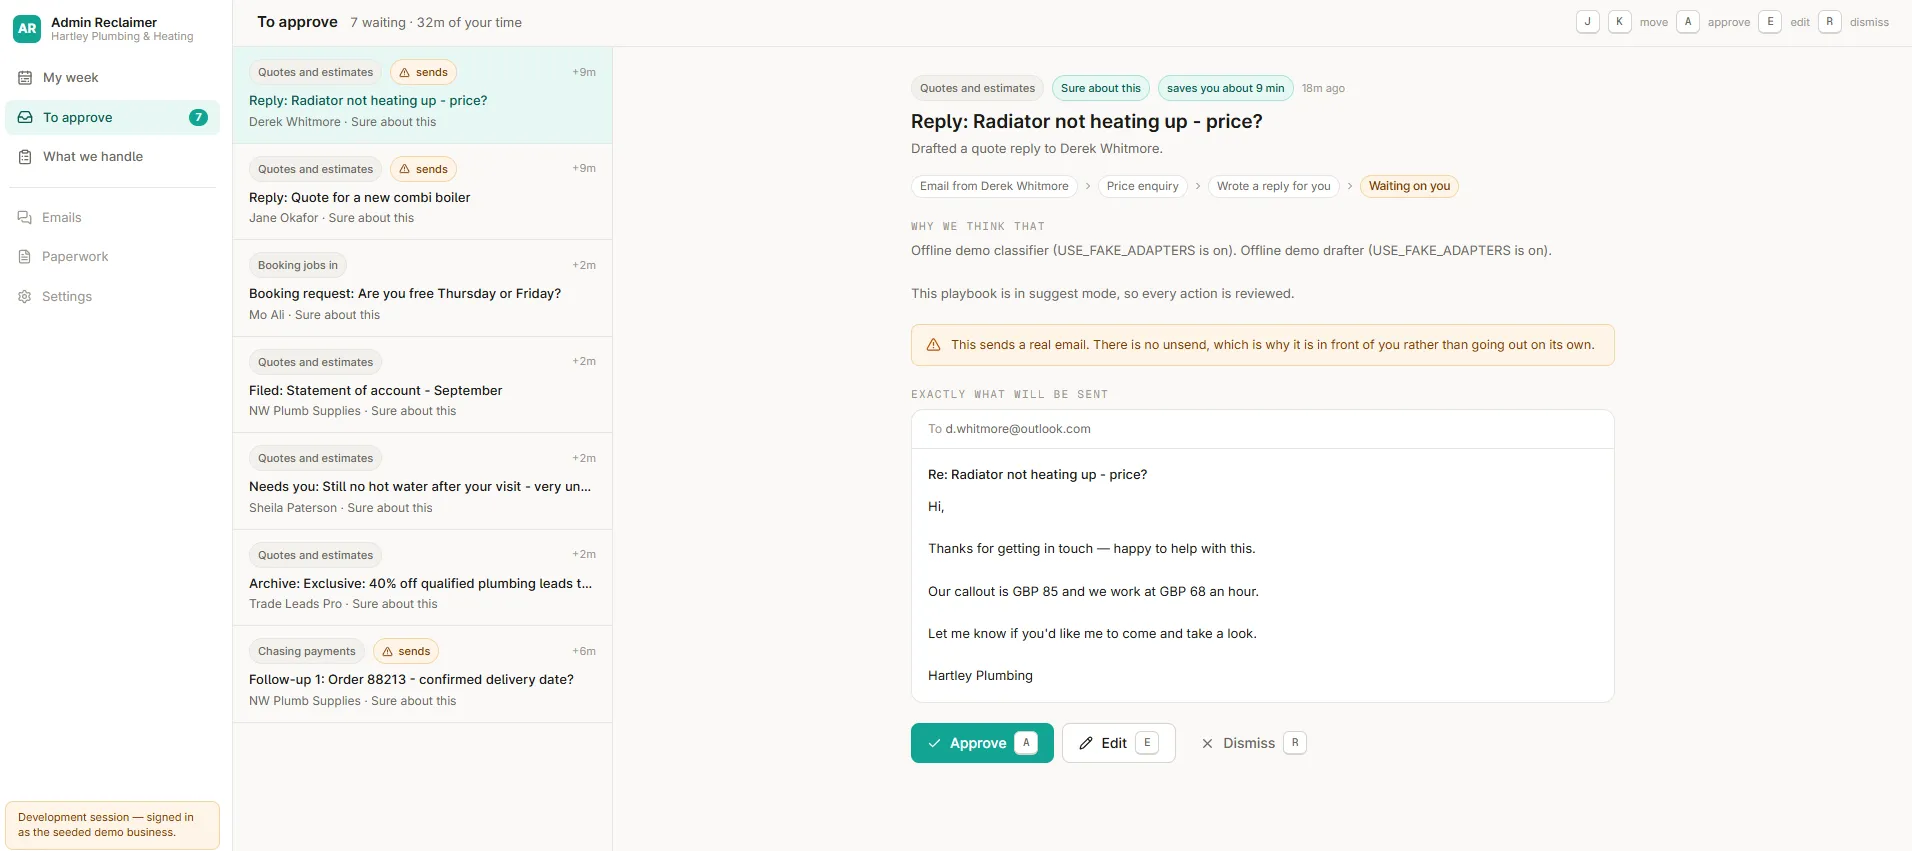1912x851 pixels.
Task: Click the sends badge on Follow-up 1 item
Action: [x=406, y=651]
